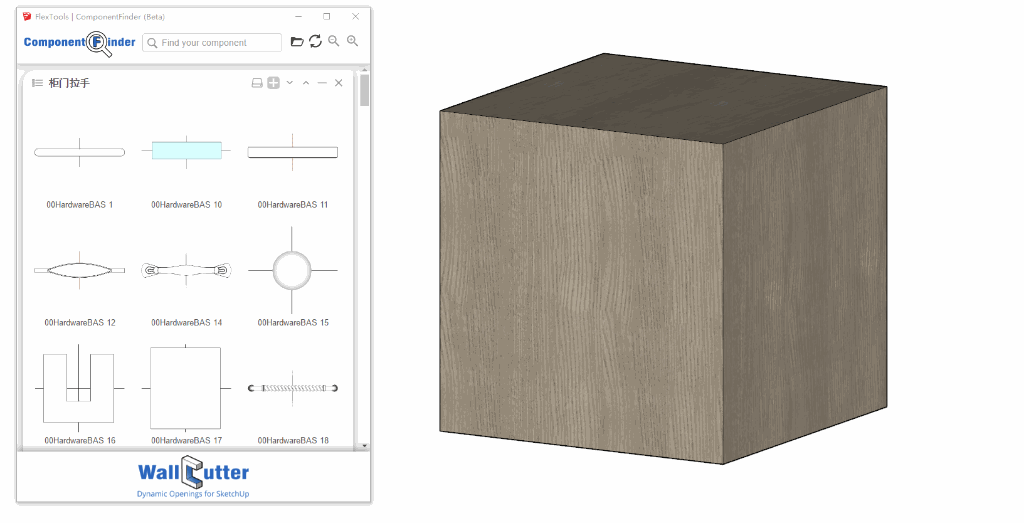The width and height of the screenshot is (1024, 523).
Task: Open the down-chevron menu in 柜门拉手 header
Action: (290, 83)
